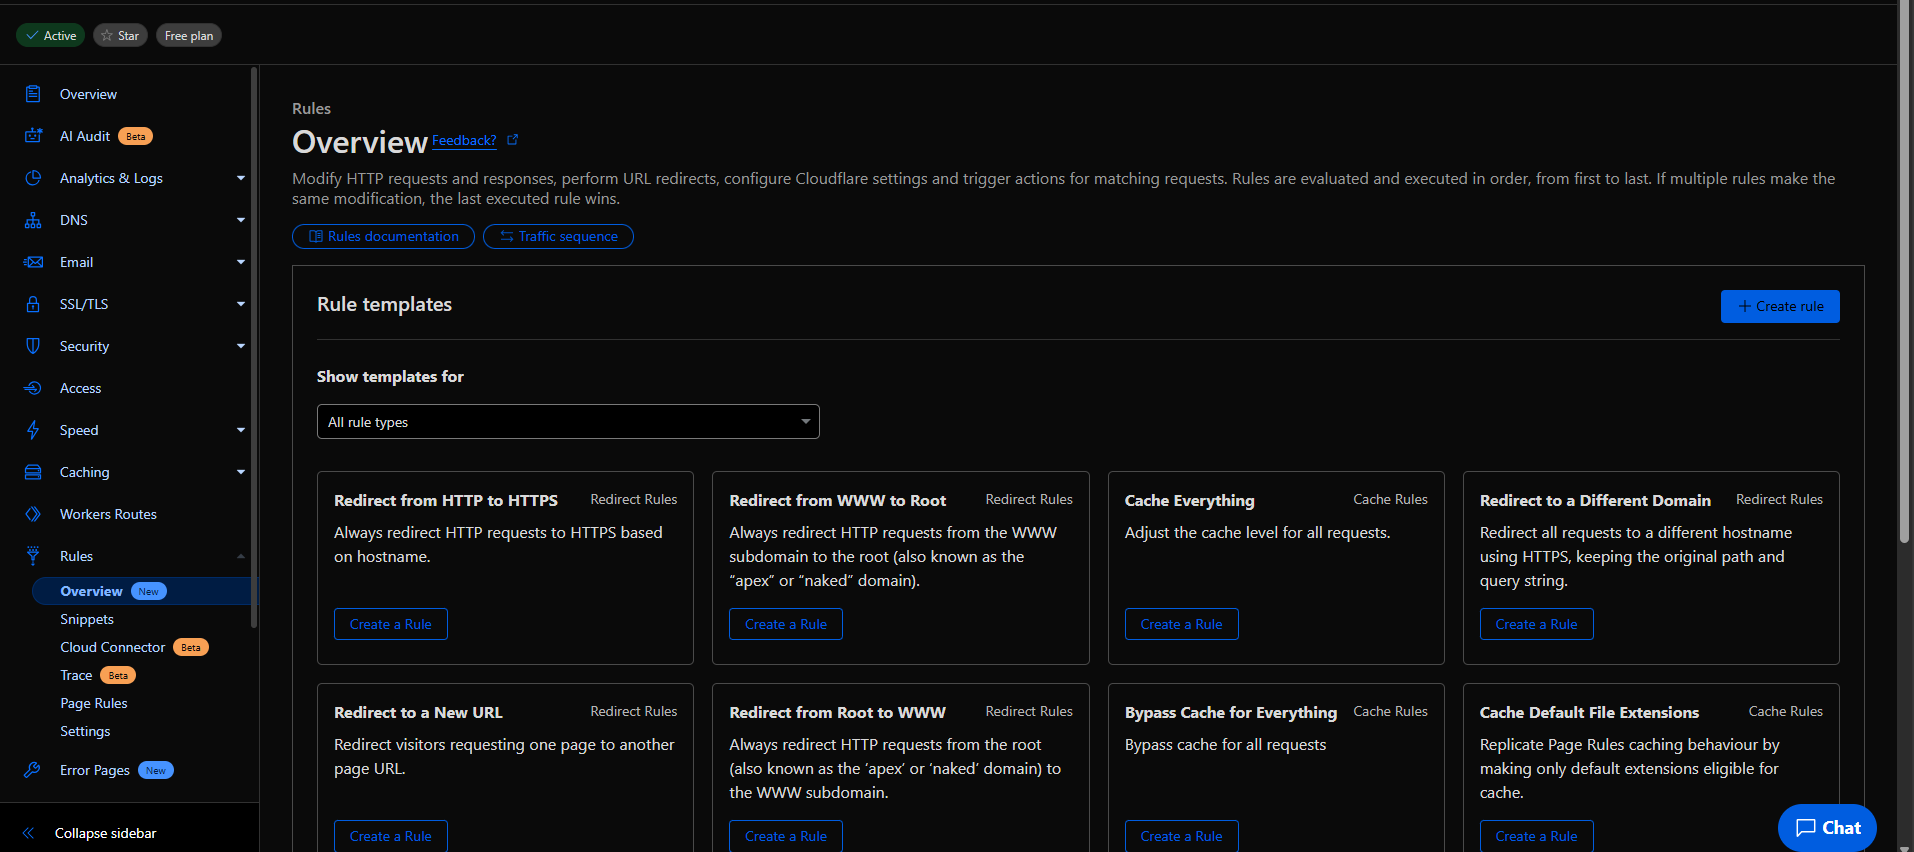1914x852 pixels.
Task: Click the AI Audit sidebar icon
Action: (x=33, y=136)
